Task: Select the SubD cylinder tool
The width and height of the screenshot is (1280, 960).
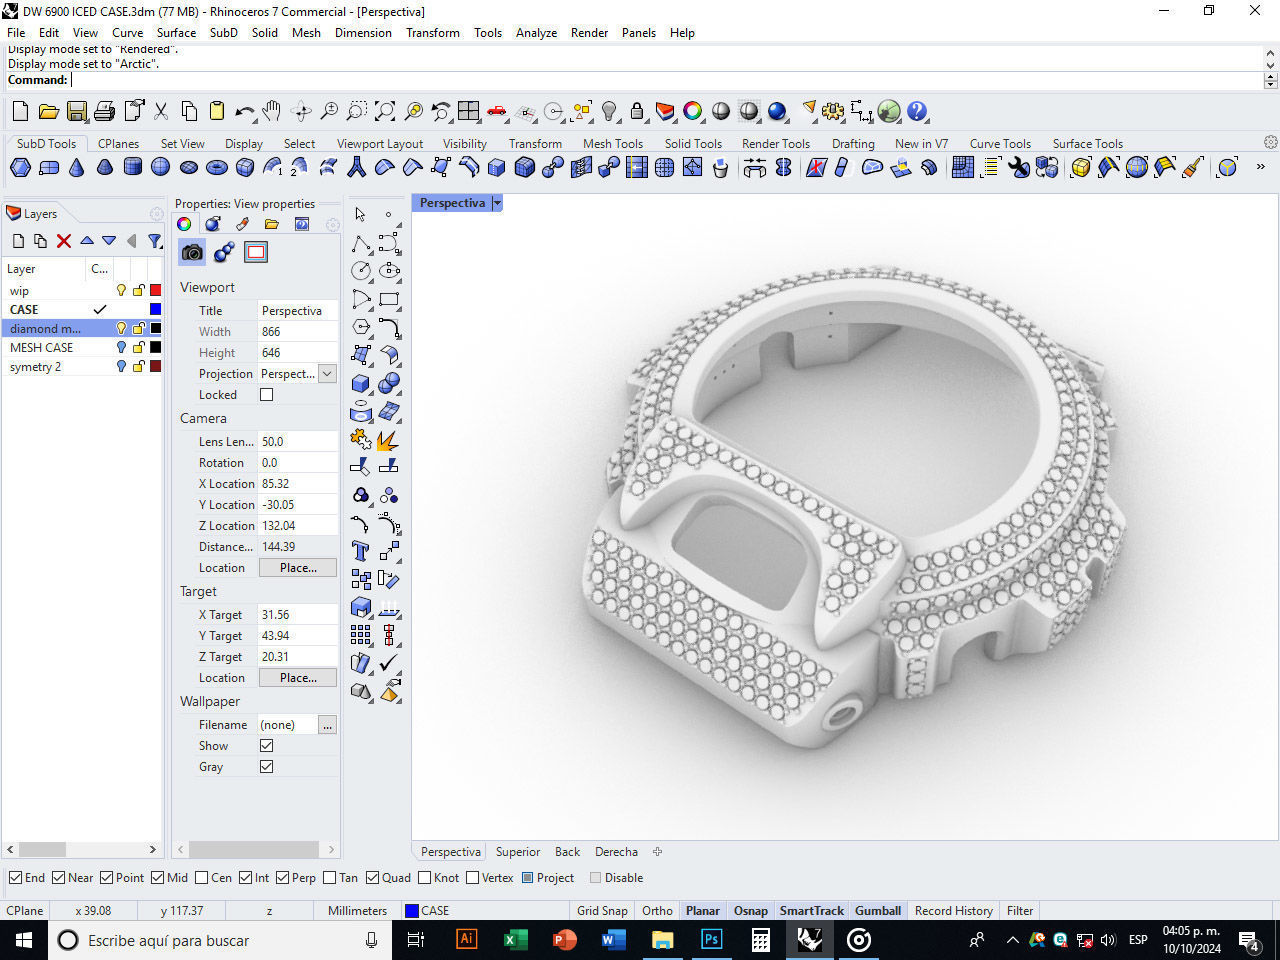Action: (x=133, y=167)
